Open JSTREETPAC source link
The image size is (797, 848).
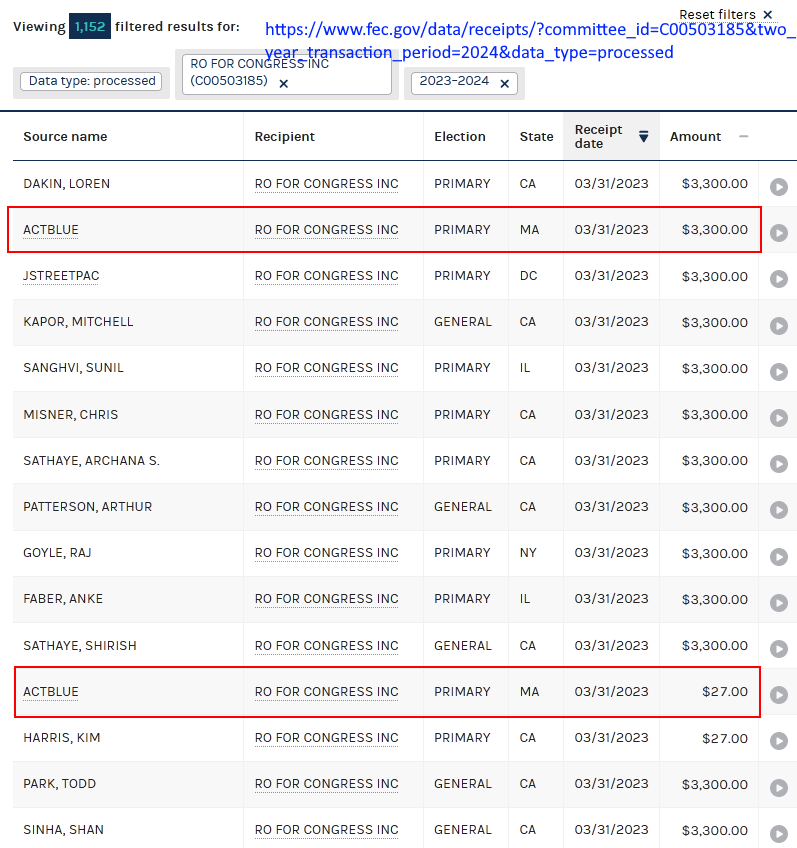61,276
